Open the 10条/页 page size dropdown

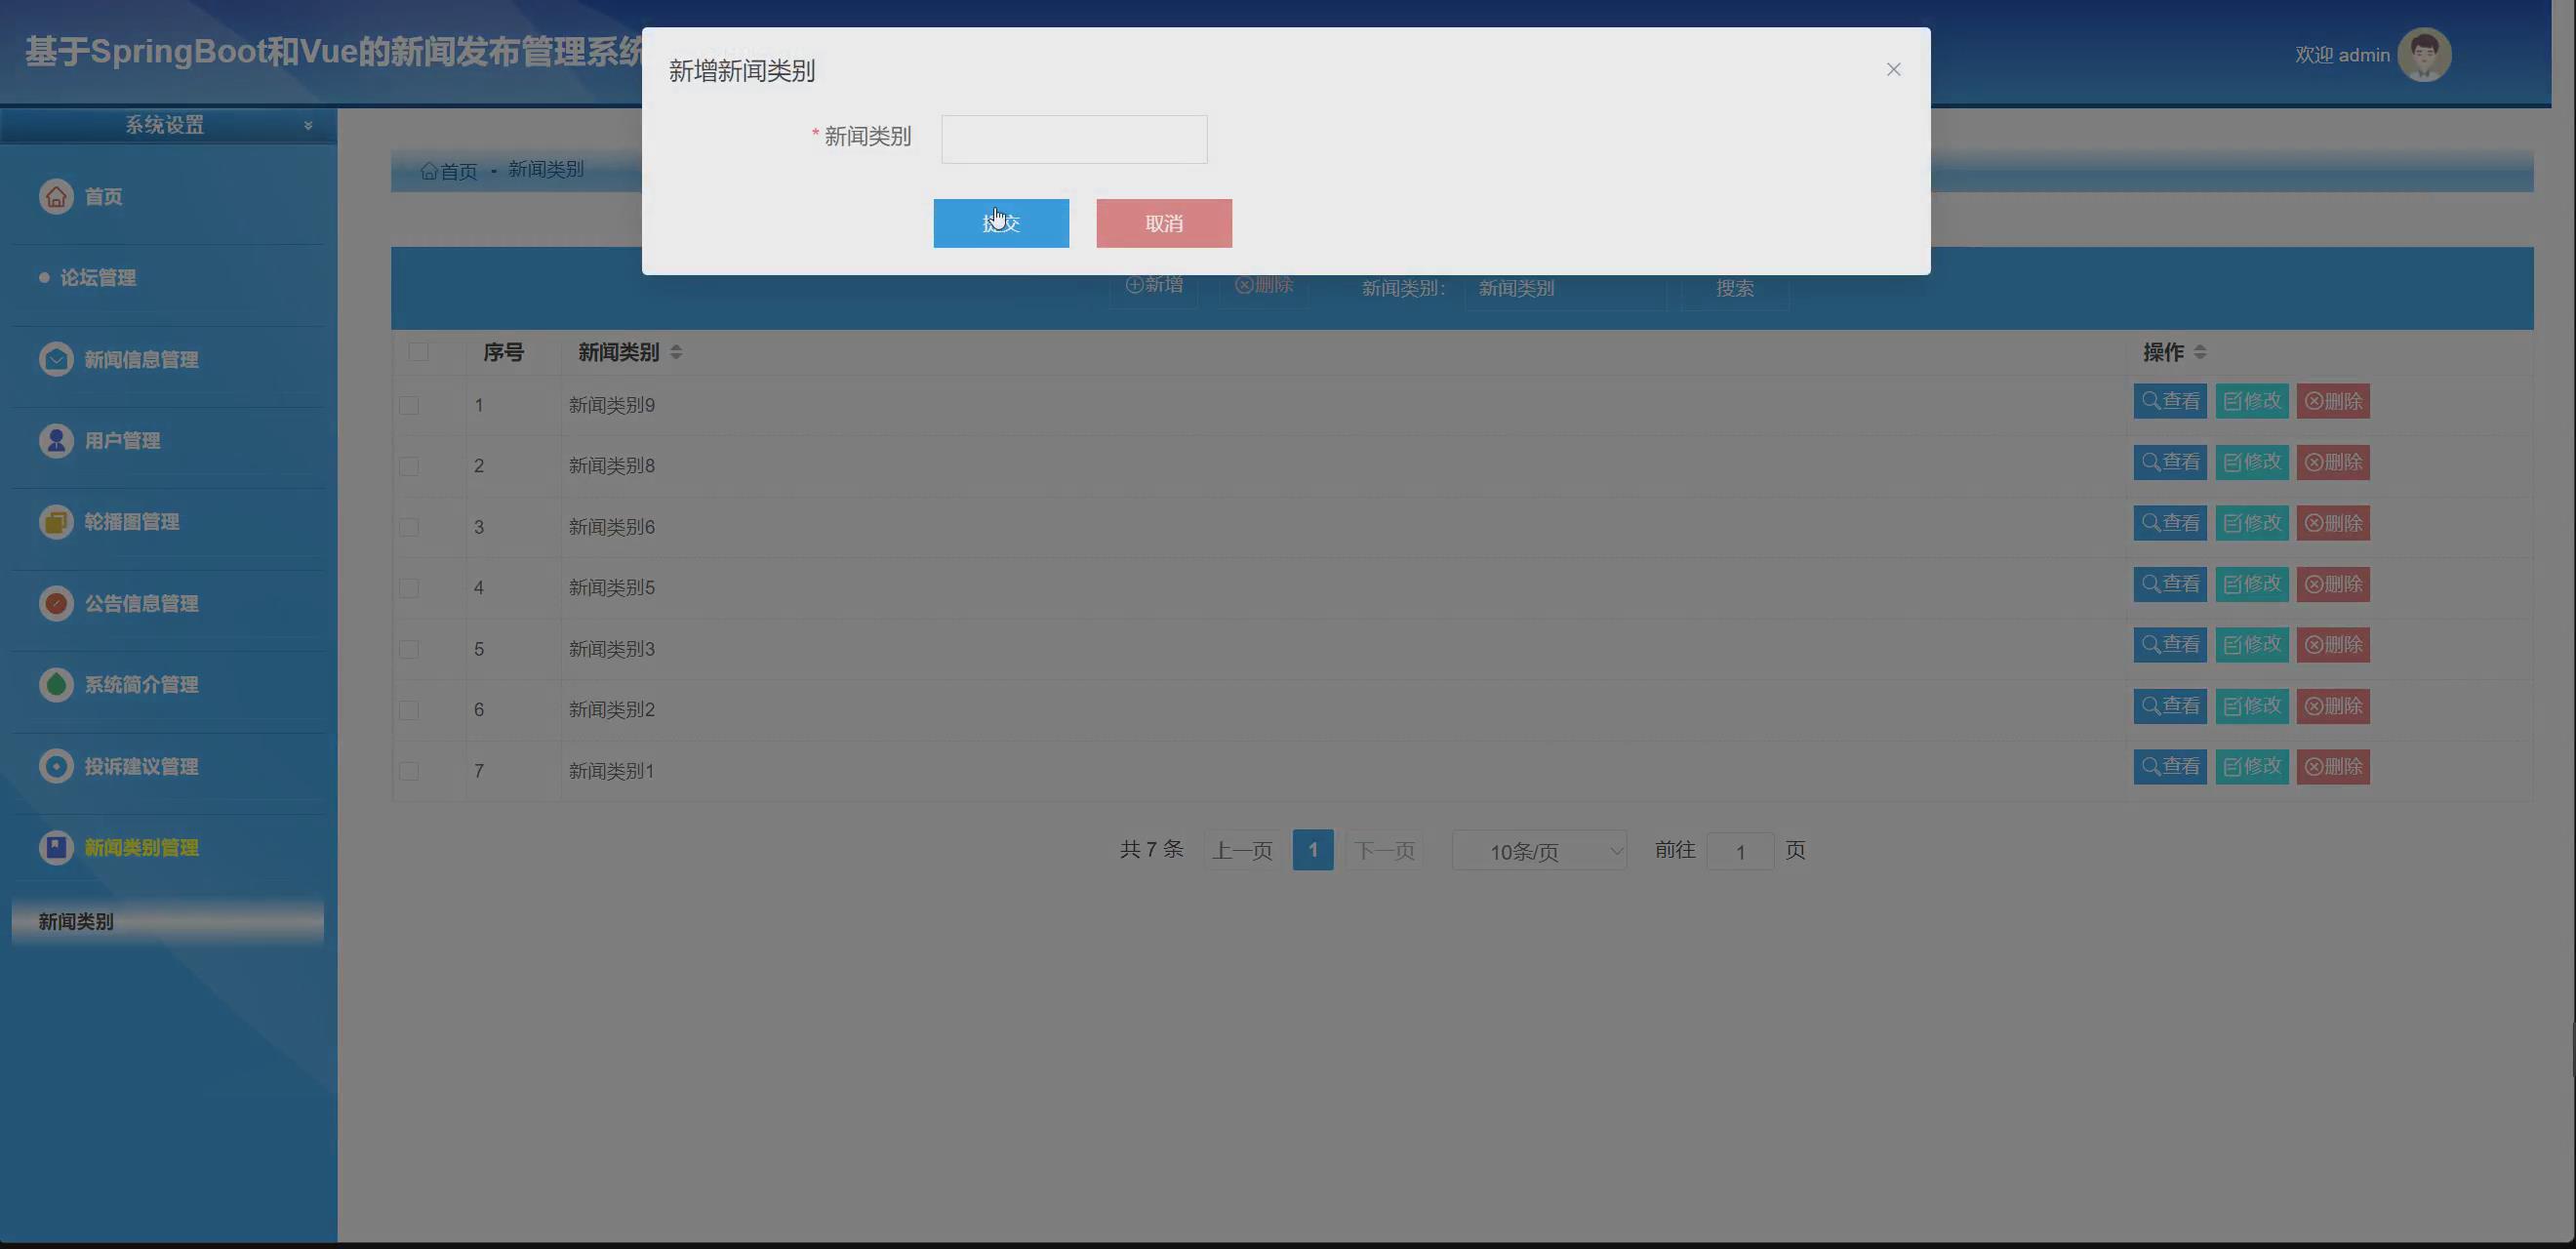click(x=1539, y=850)
